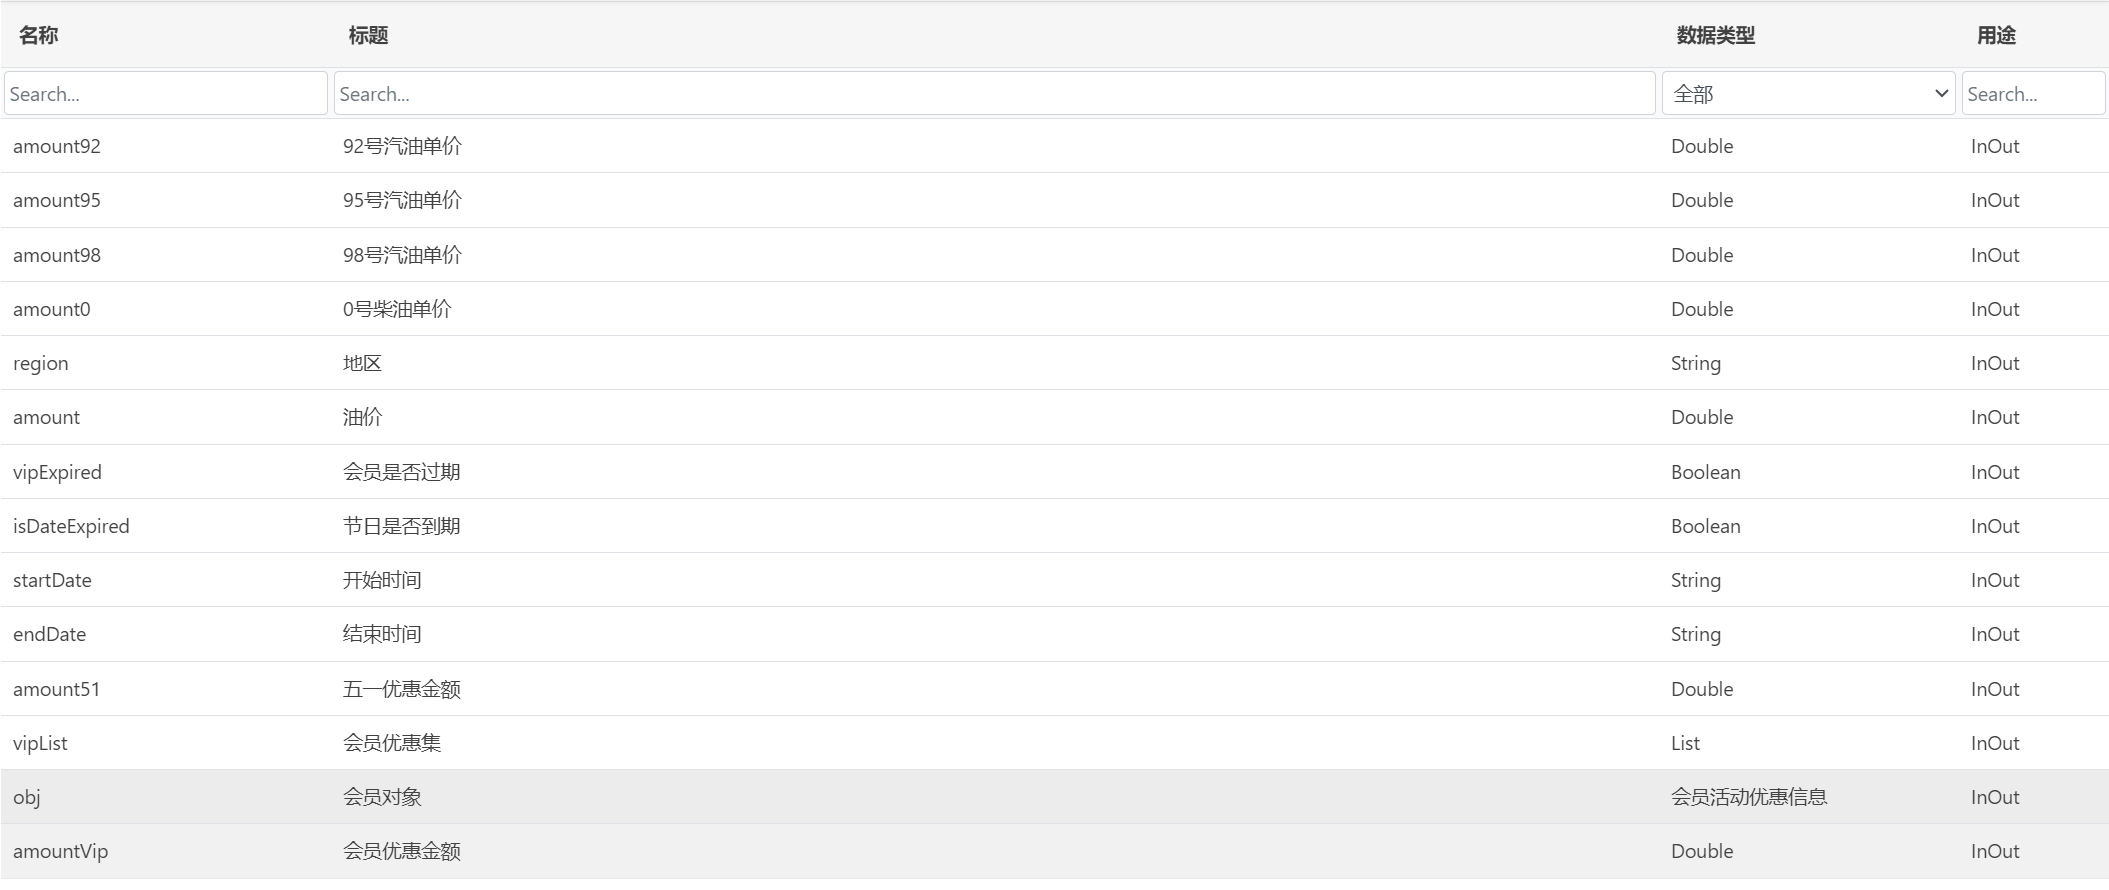The width and height of the screenshot is (2109, 890).
Task: Click the region variable row
Action: (x=41, y=364)
